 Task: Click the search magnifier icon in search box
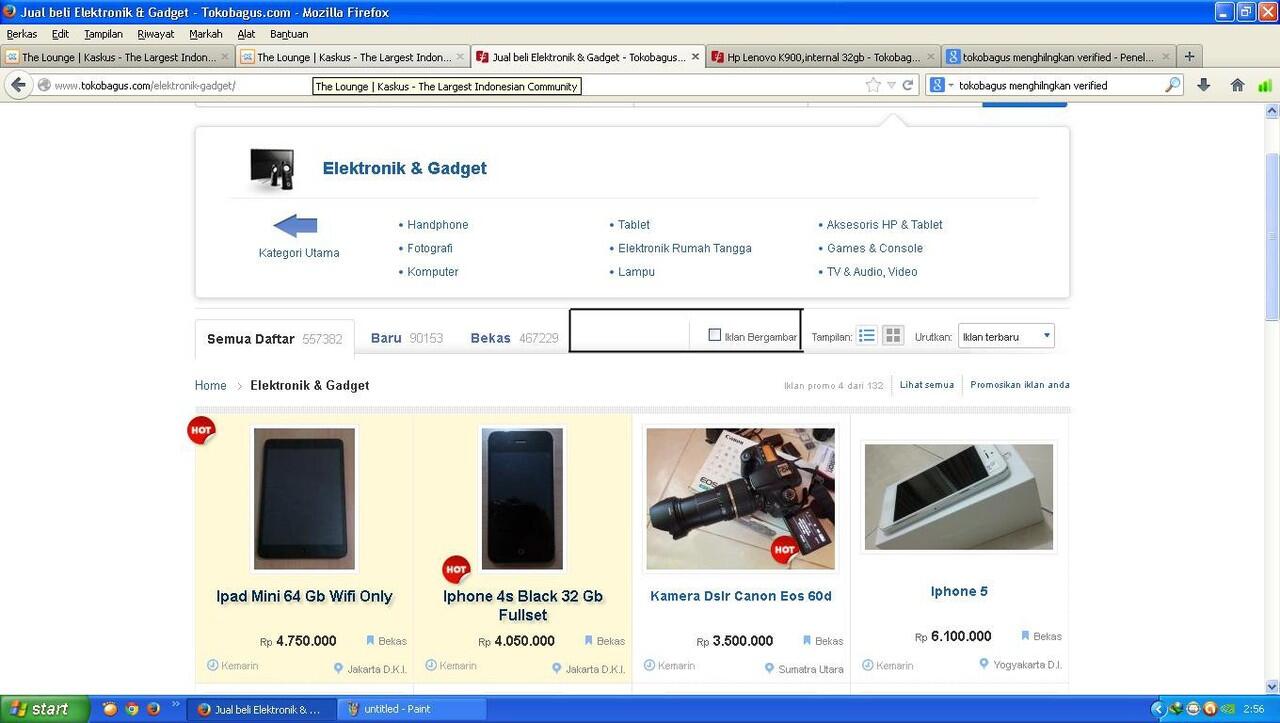[x=1172, y=85]
